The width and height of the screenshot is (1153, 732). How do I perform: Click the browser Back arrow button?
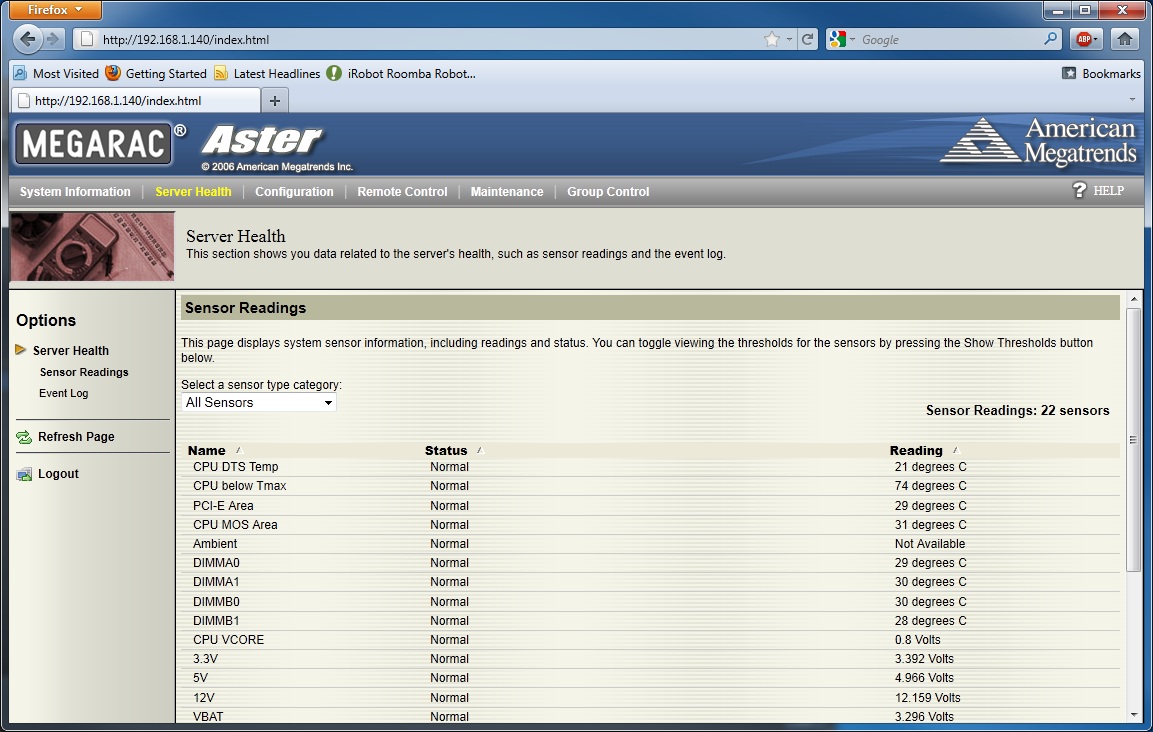click(28, 39)
